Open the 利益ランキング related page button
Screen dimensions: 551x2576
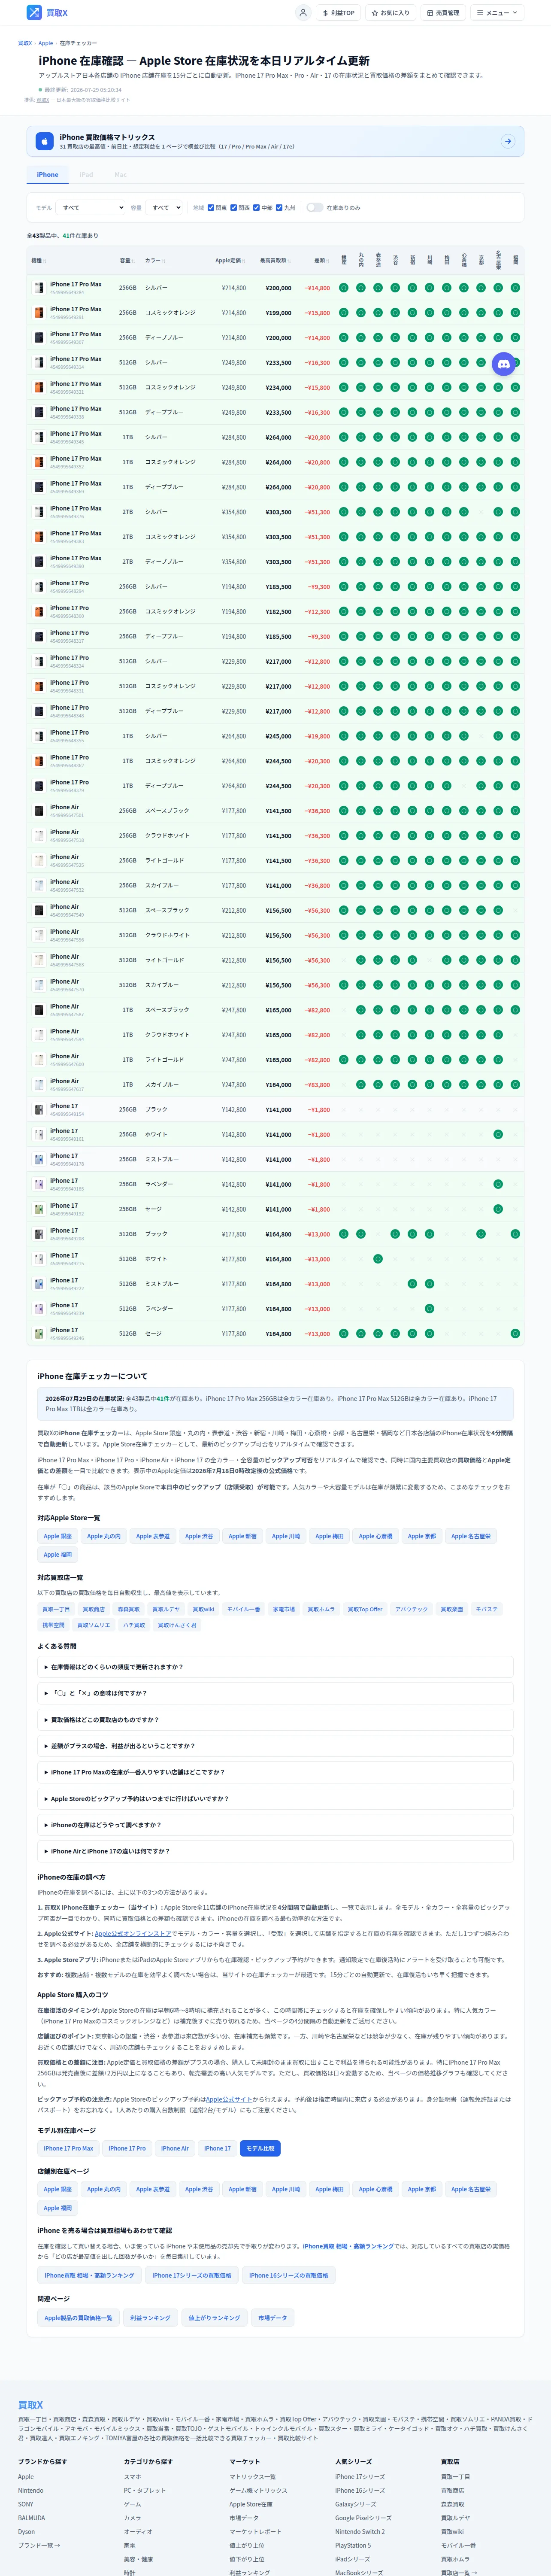point(150,2318)
